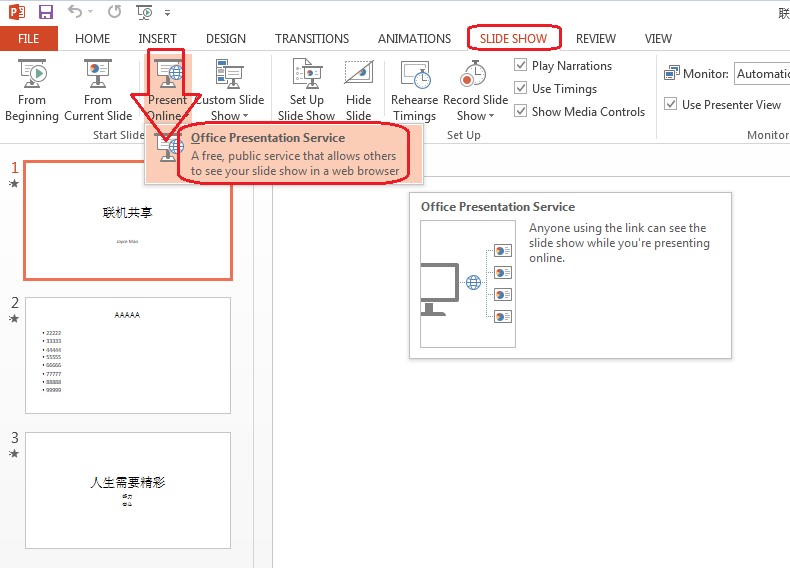The width and height of the screenshot is (790, 568).
Task: Click the transition star under slide 2
Action: [14, 319]
